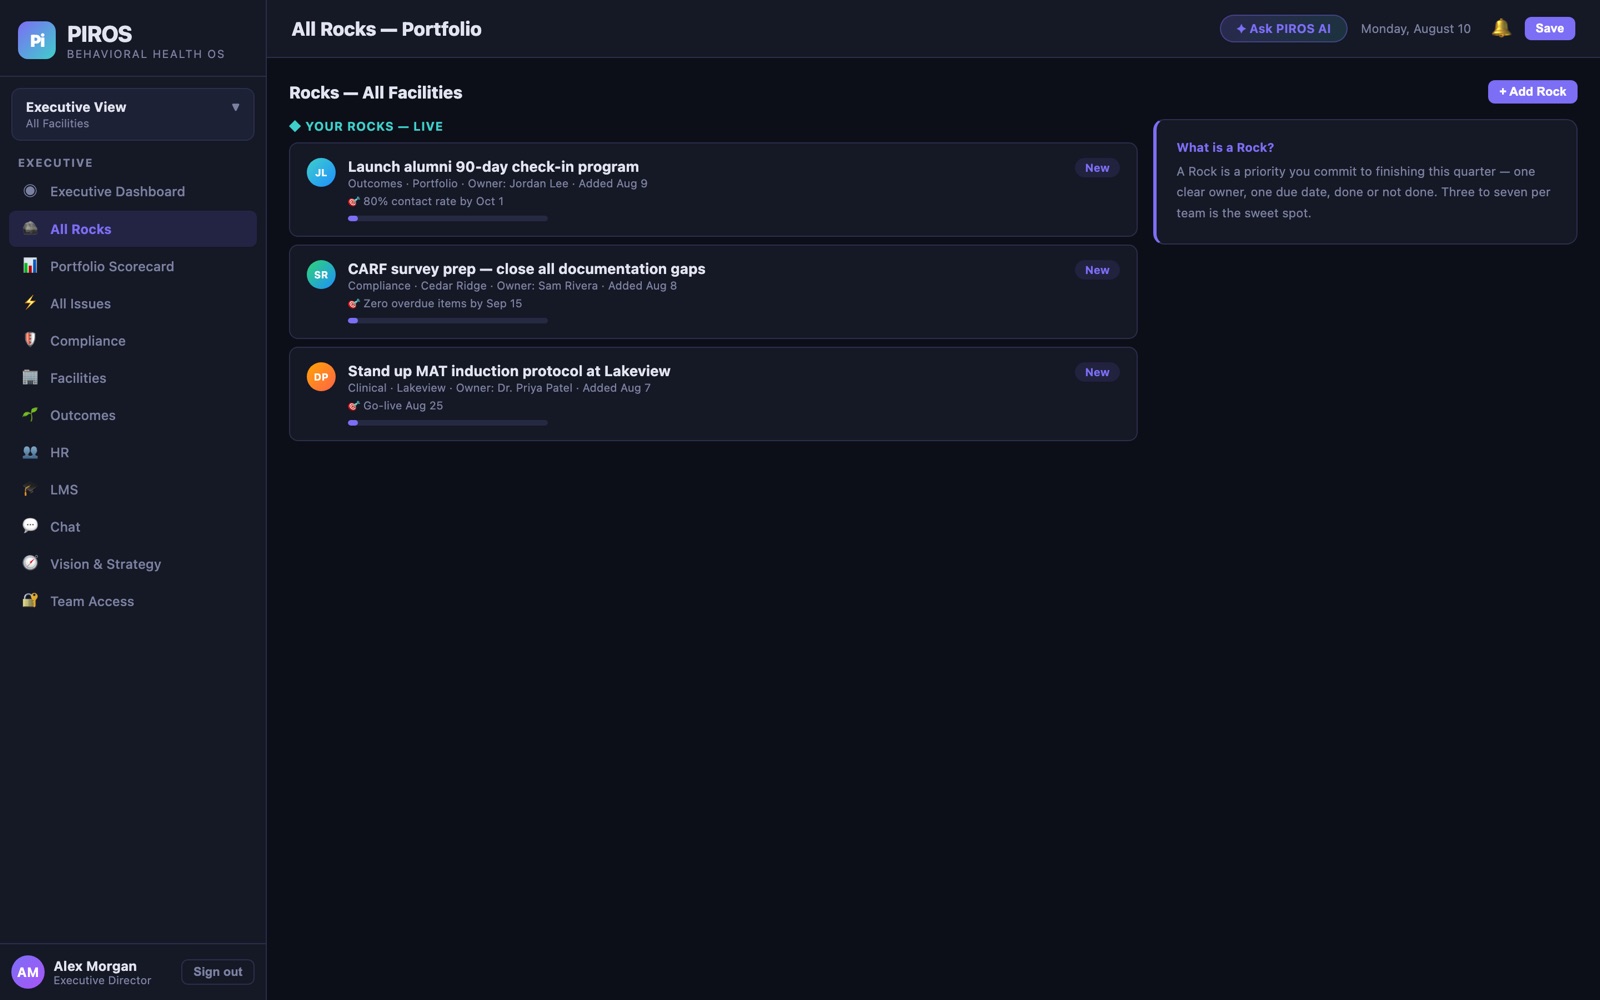Open the HR section in sidebar
This screenshot has width=1600, height=1000.
pyautogui.click(x=133, y=452)
